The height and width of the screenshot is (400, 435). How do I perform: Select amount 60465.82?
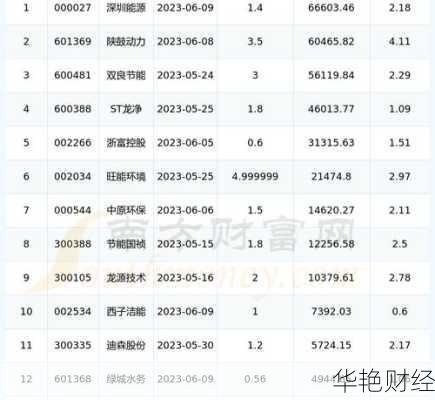tap(331, 42)
